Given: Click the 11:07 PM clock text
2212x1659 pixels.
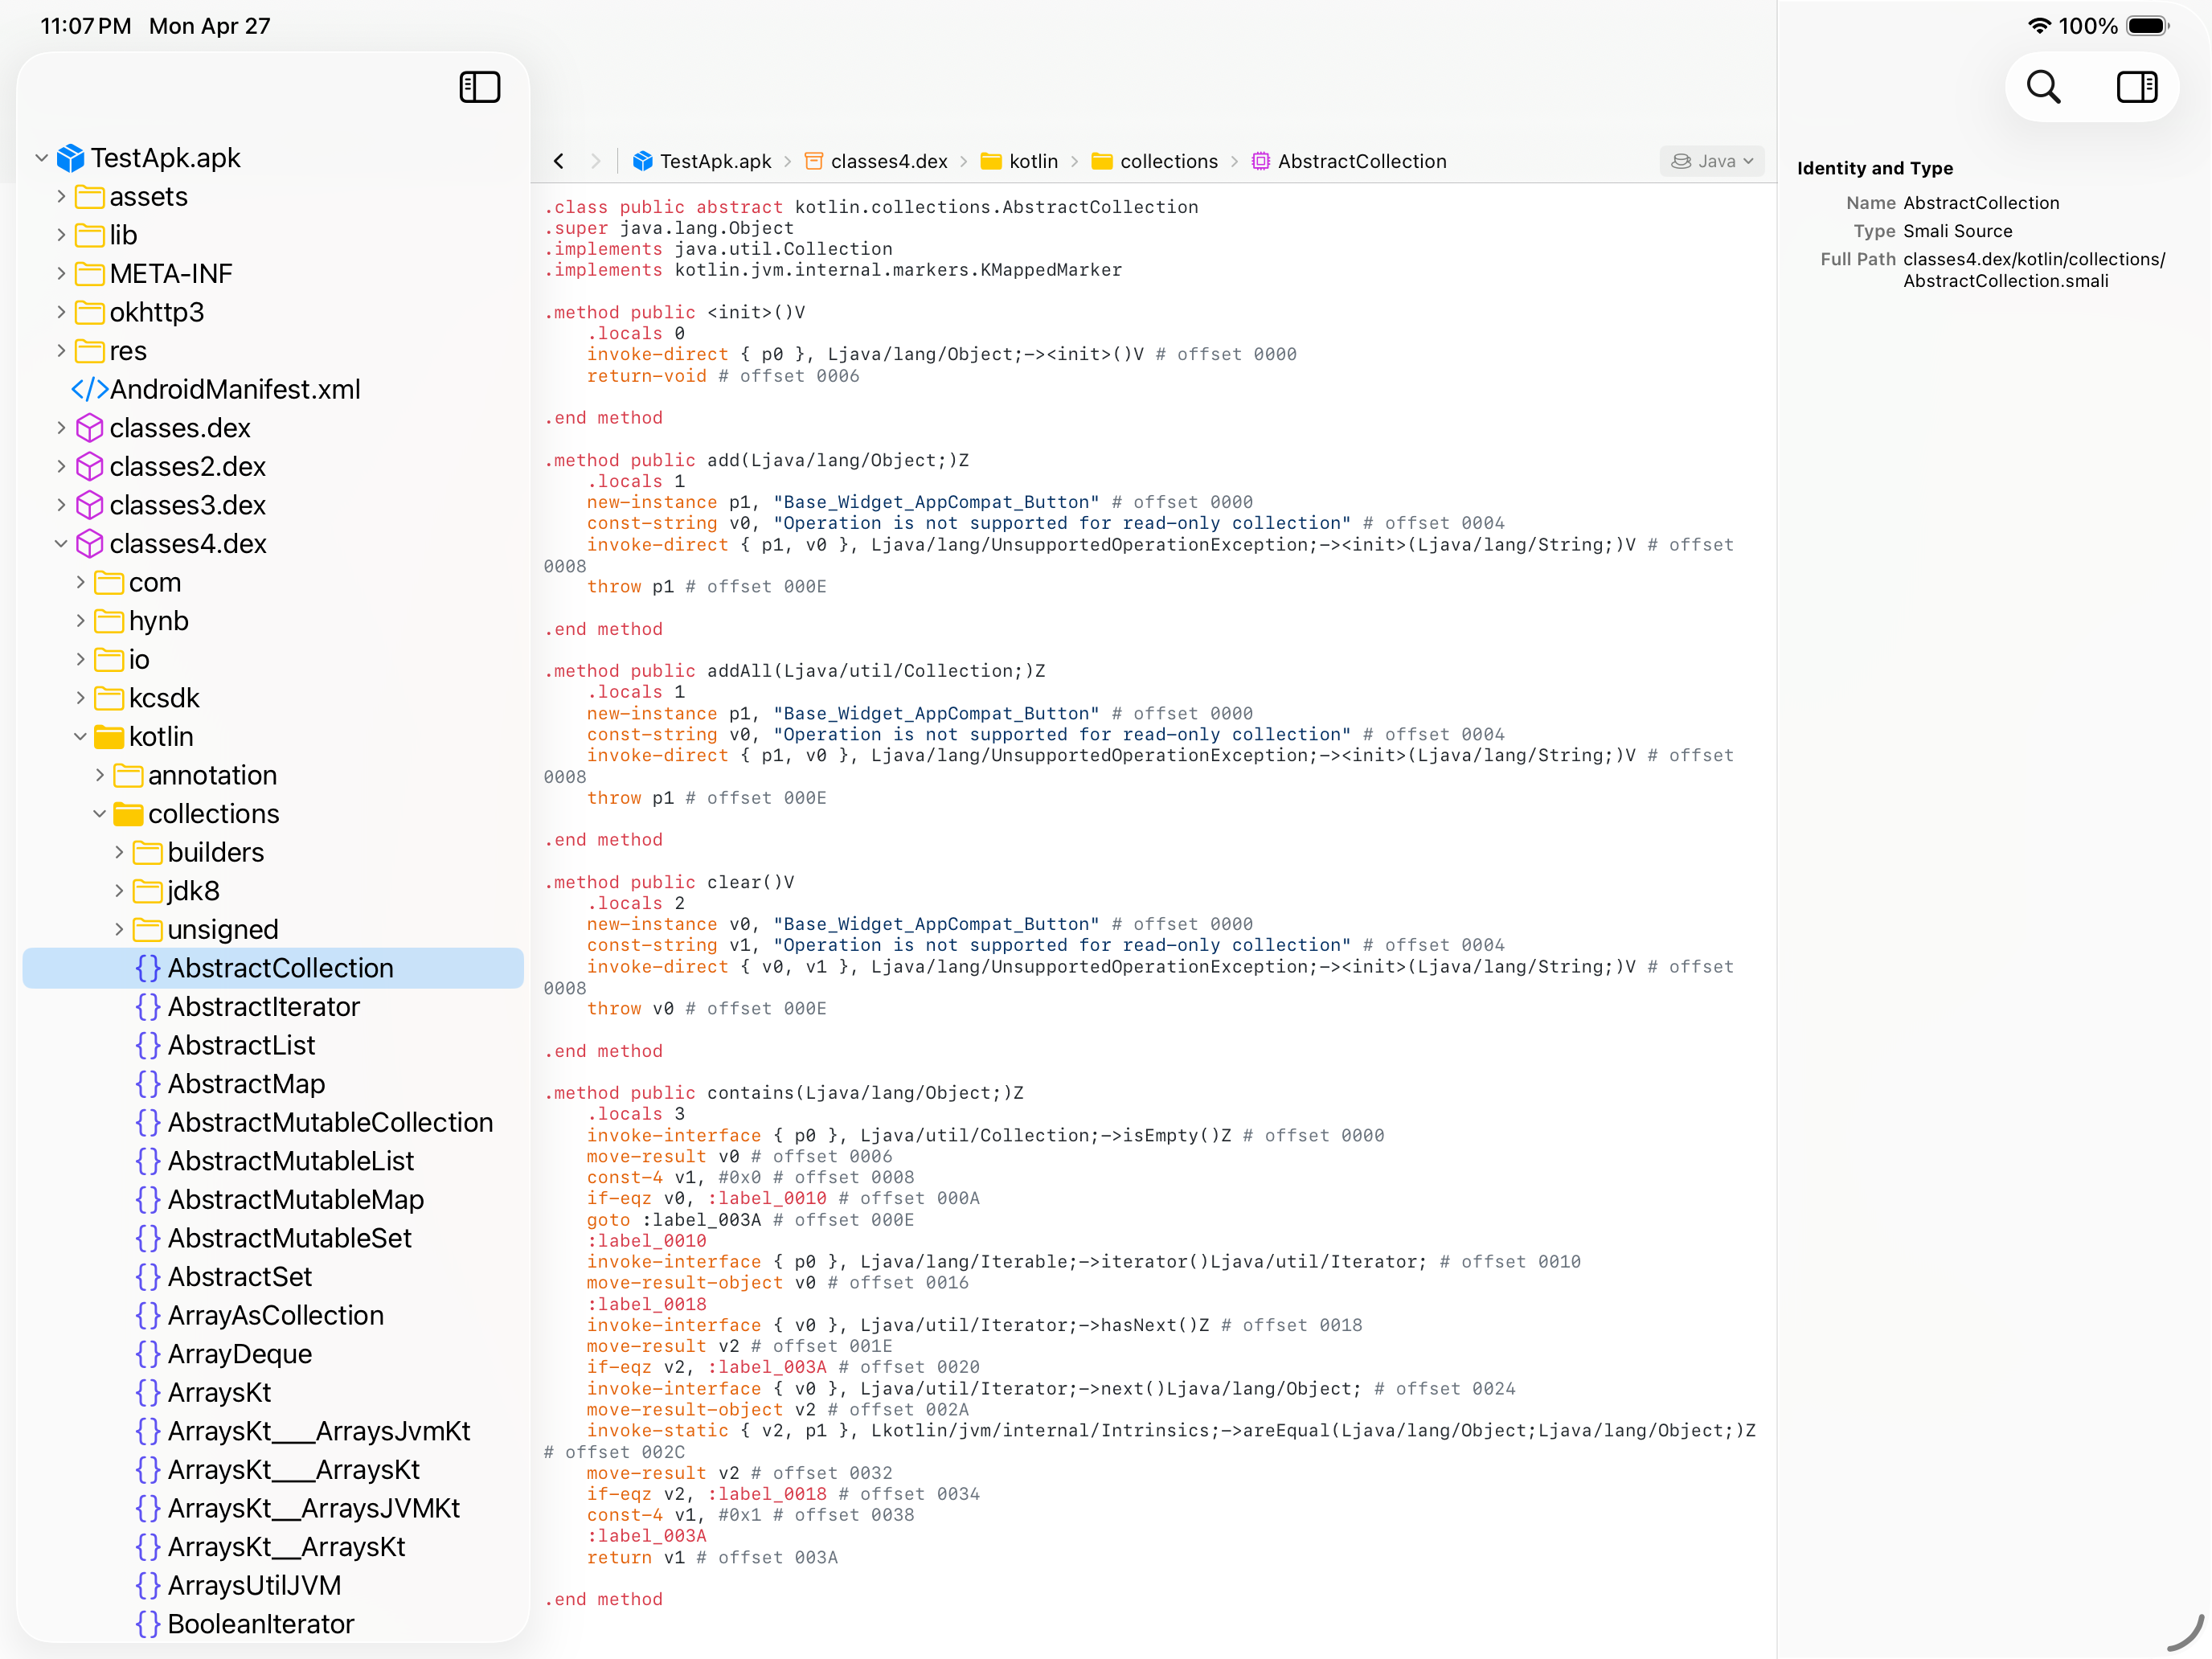Looking at the screenshot, I should (86, 26).
